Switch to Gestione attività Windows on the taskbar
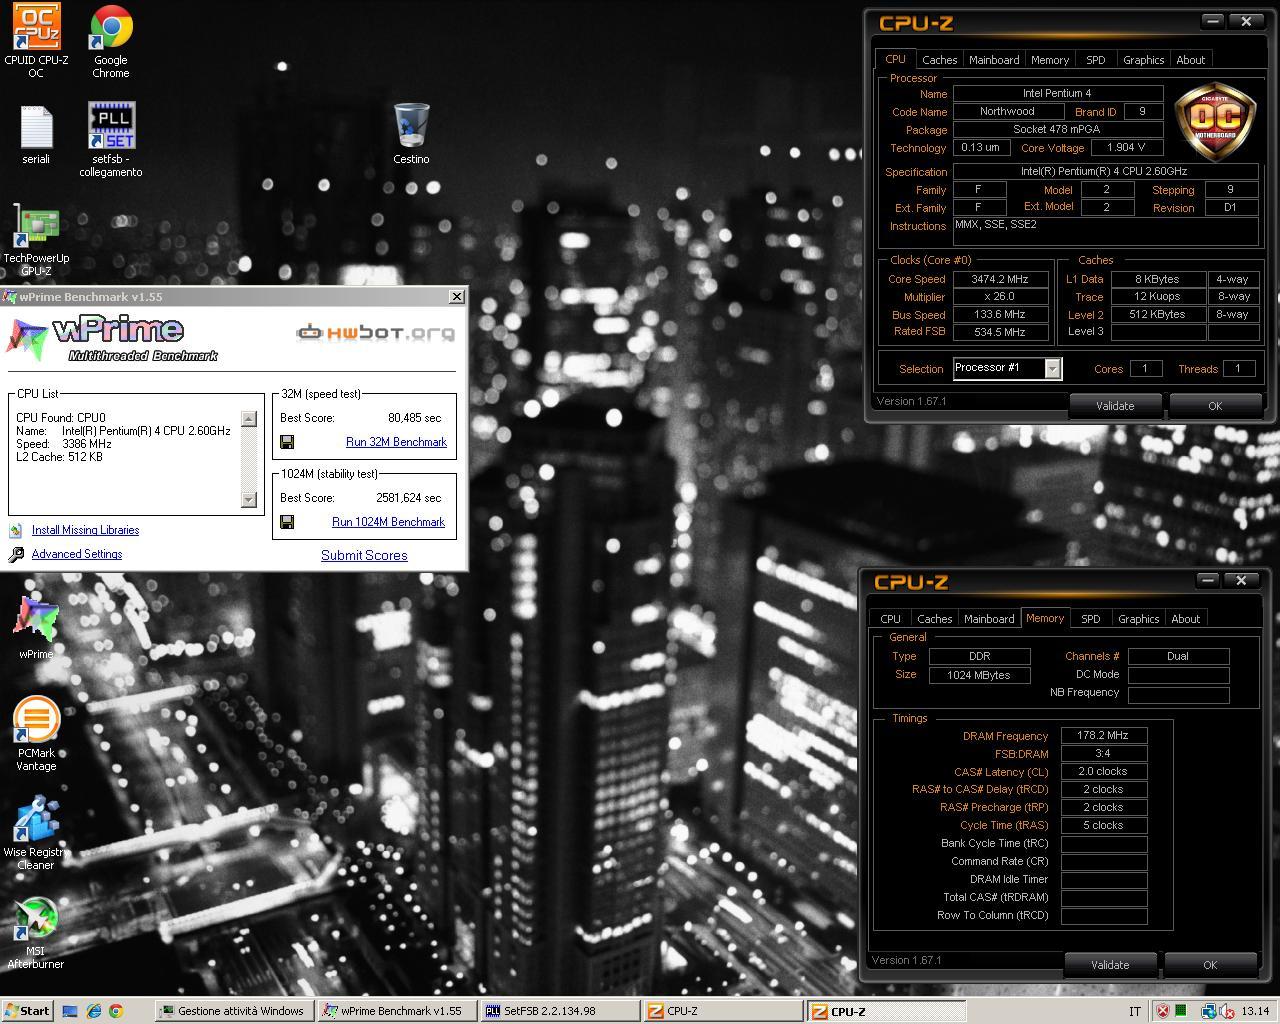Screen dimensions: 1280x1024 pyautogui.click(x=234, y=1011)
